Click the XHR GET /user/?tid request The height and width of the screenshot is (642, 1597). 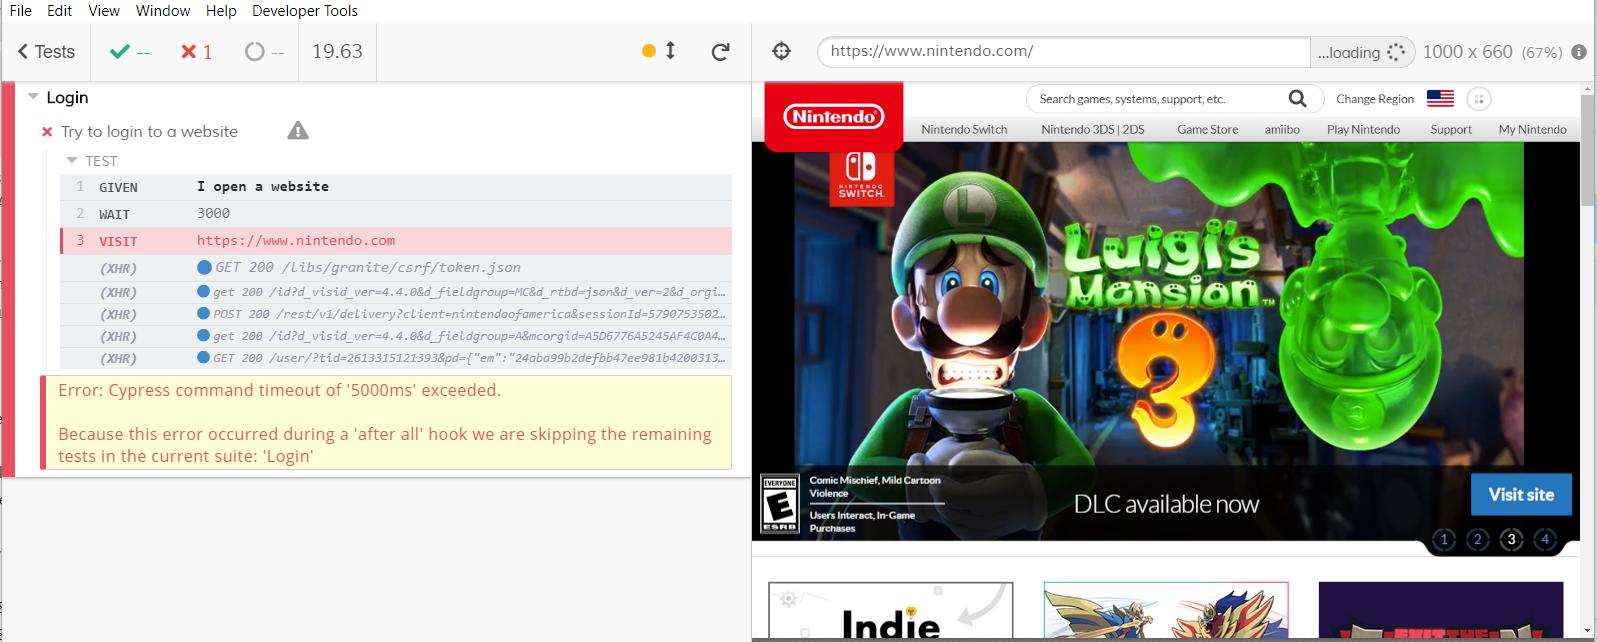[396, 358]
